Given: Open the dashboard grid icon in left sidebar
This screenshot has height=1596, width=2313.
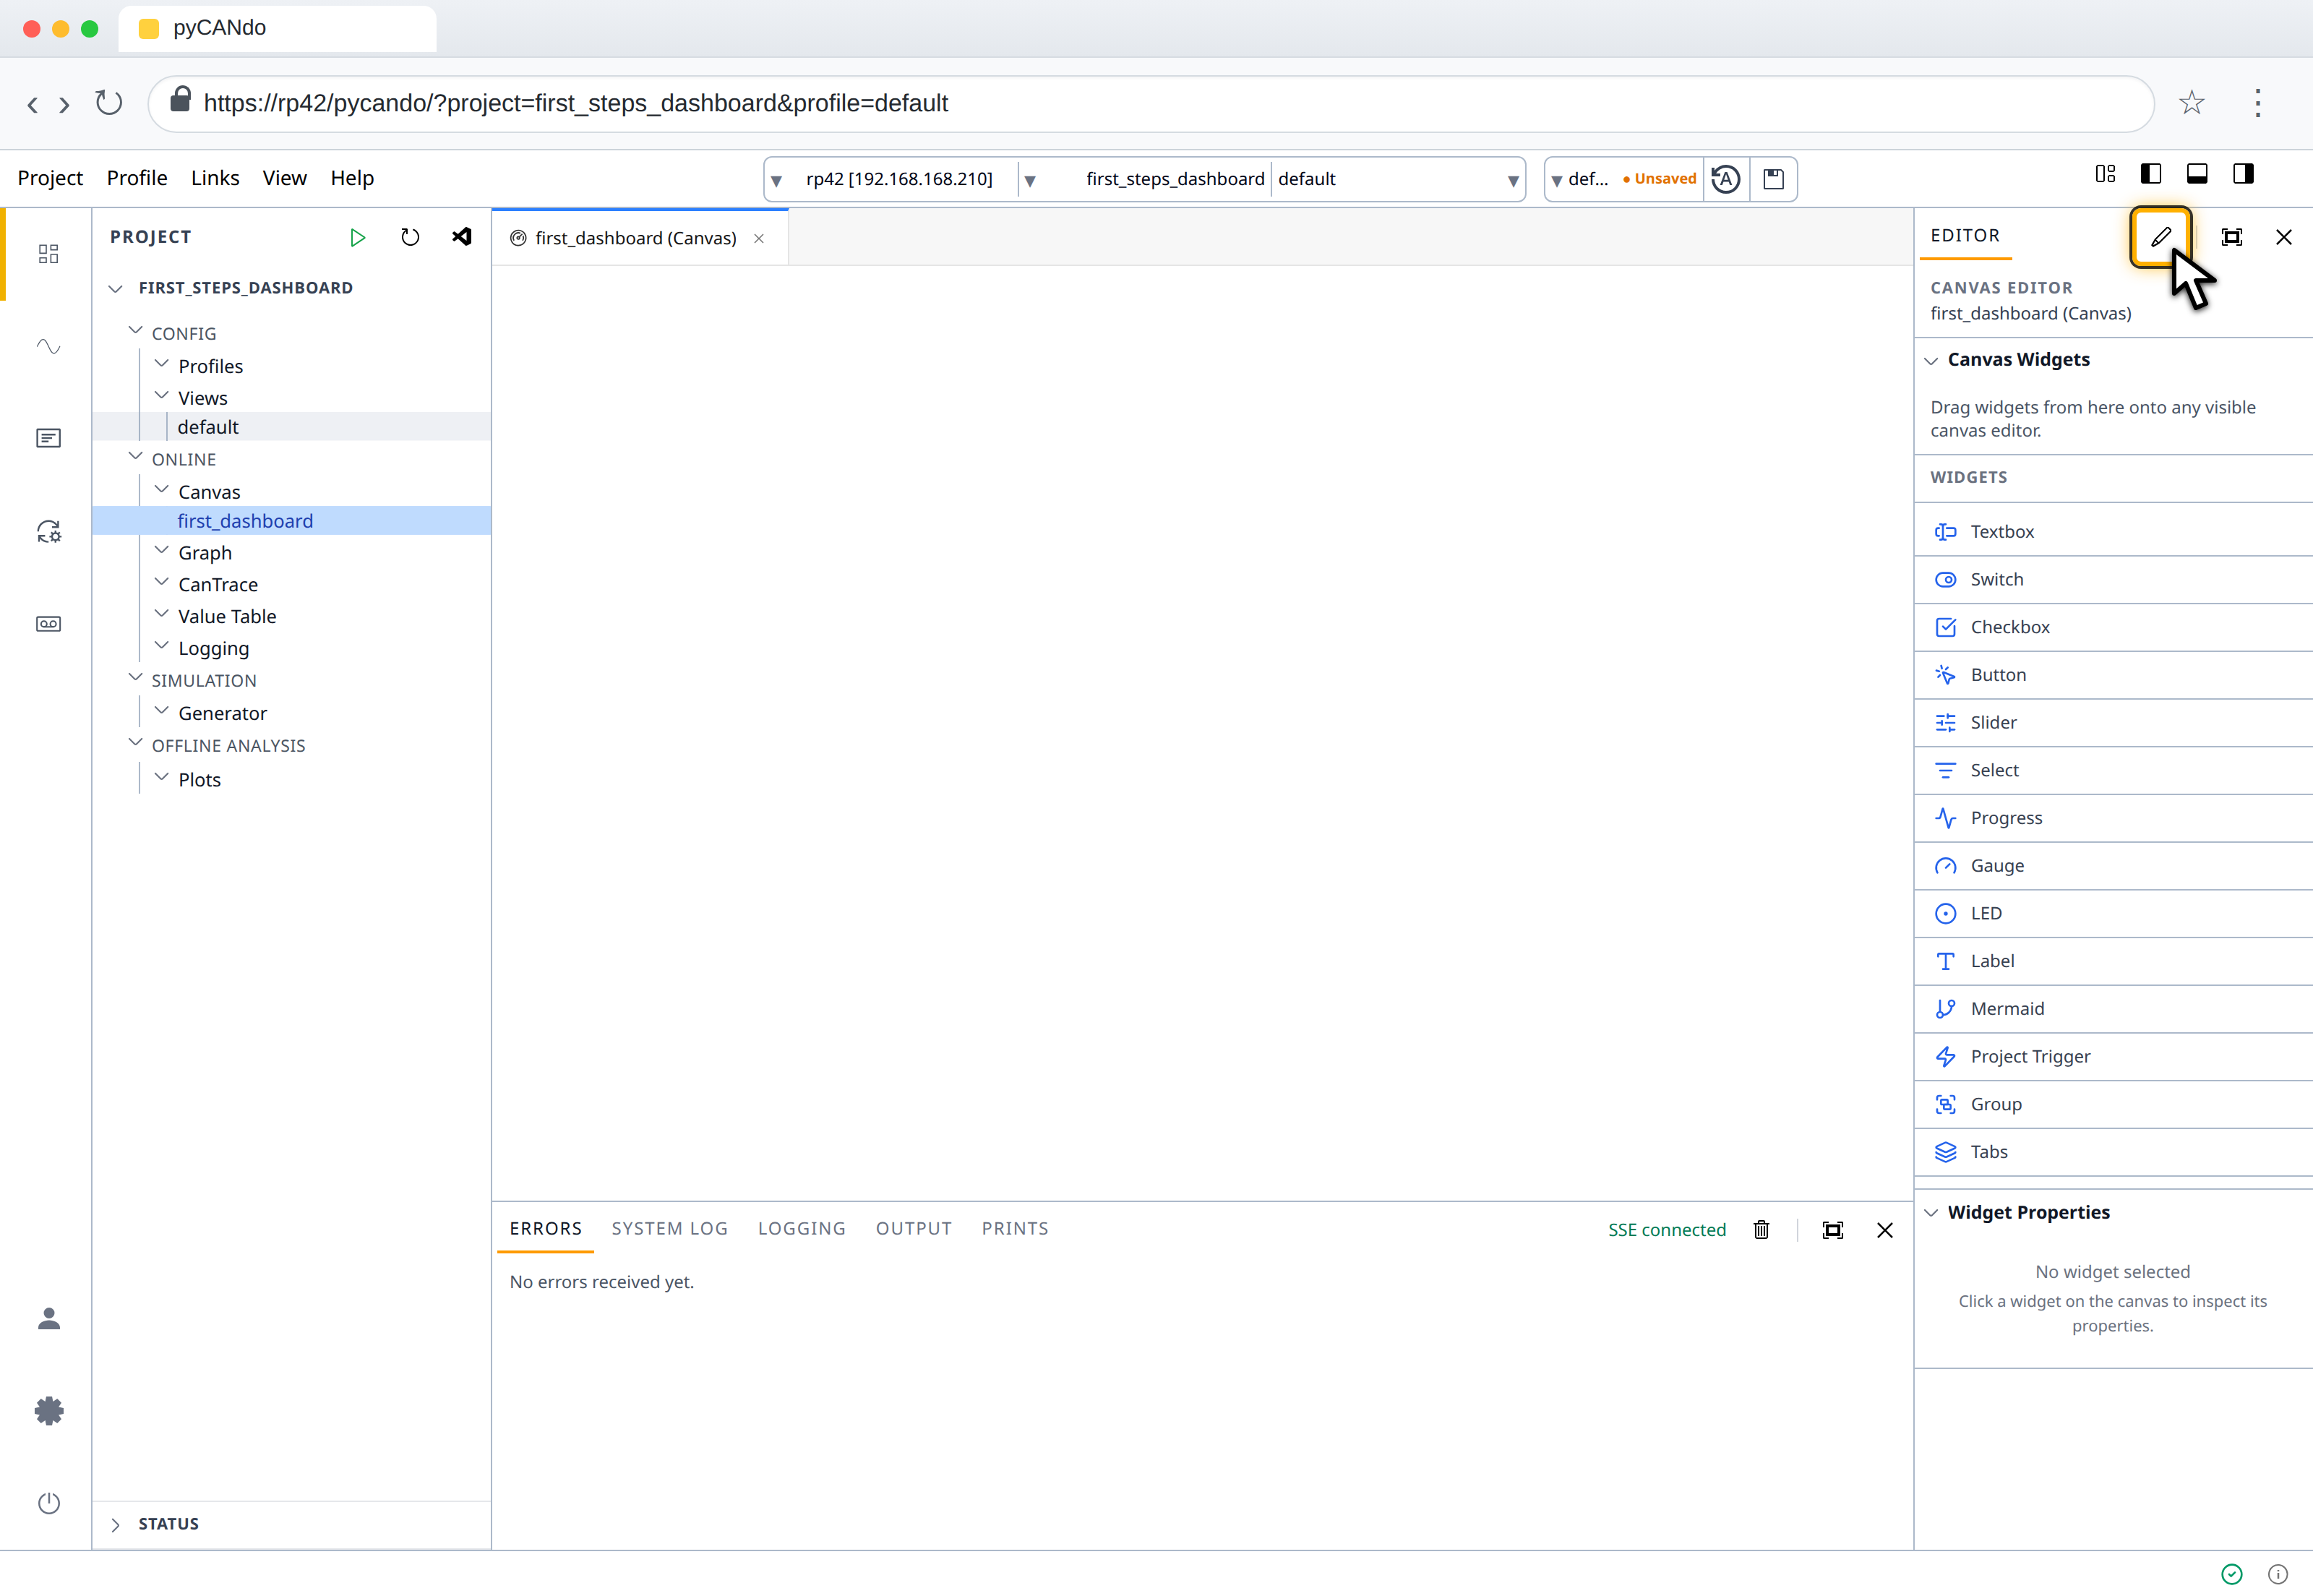Looking at the screenshot, I should (x=48, y=254).
